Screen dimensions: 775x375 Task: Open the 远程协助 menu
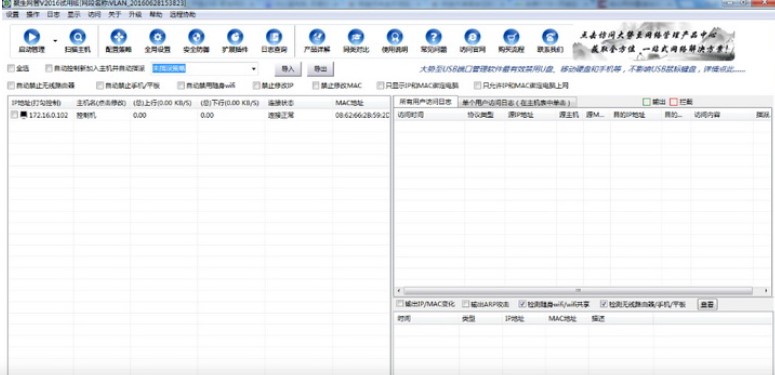click(x=182, y=15)
